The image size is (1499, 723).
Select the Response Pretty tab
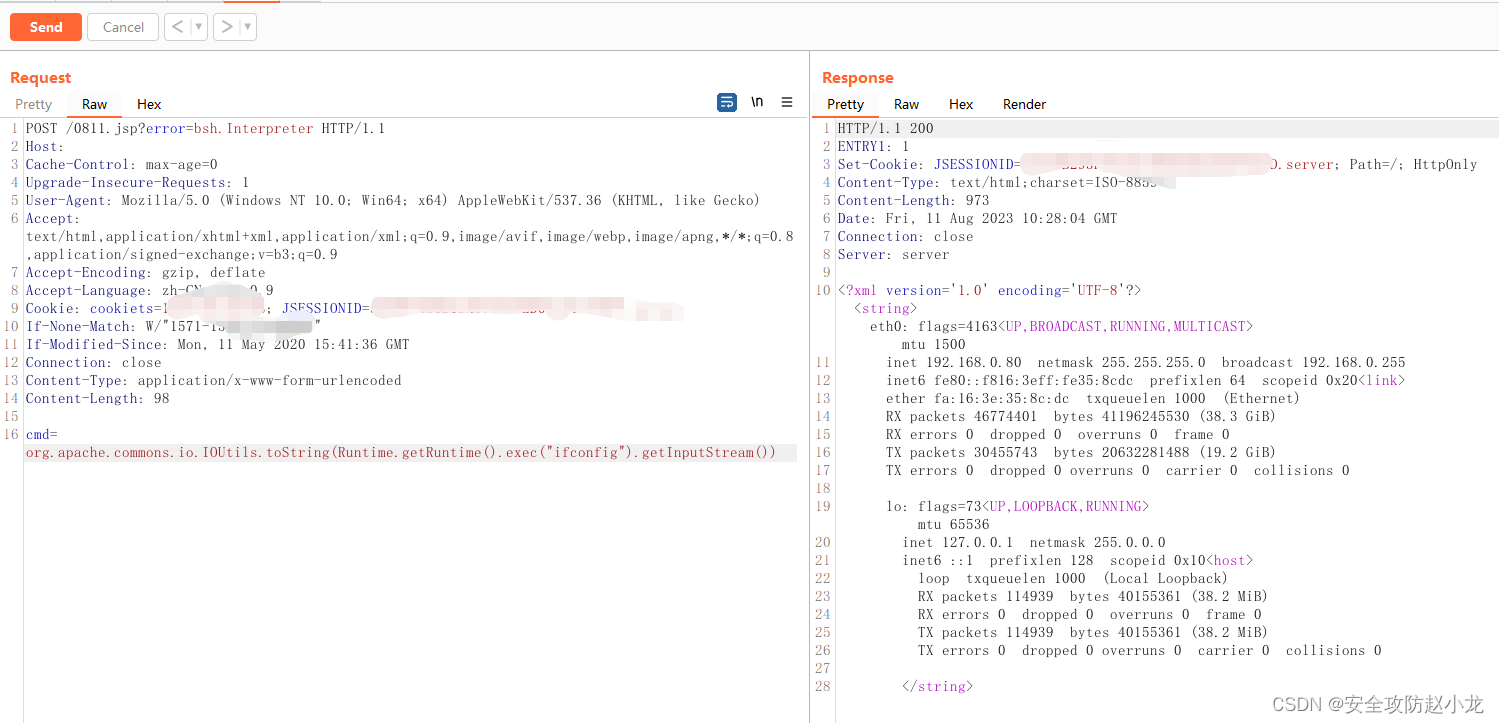(845, 104)
